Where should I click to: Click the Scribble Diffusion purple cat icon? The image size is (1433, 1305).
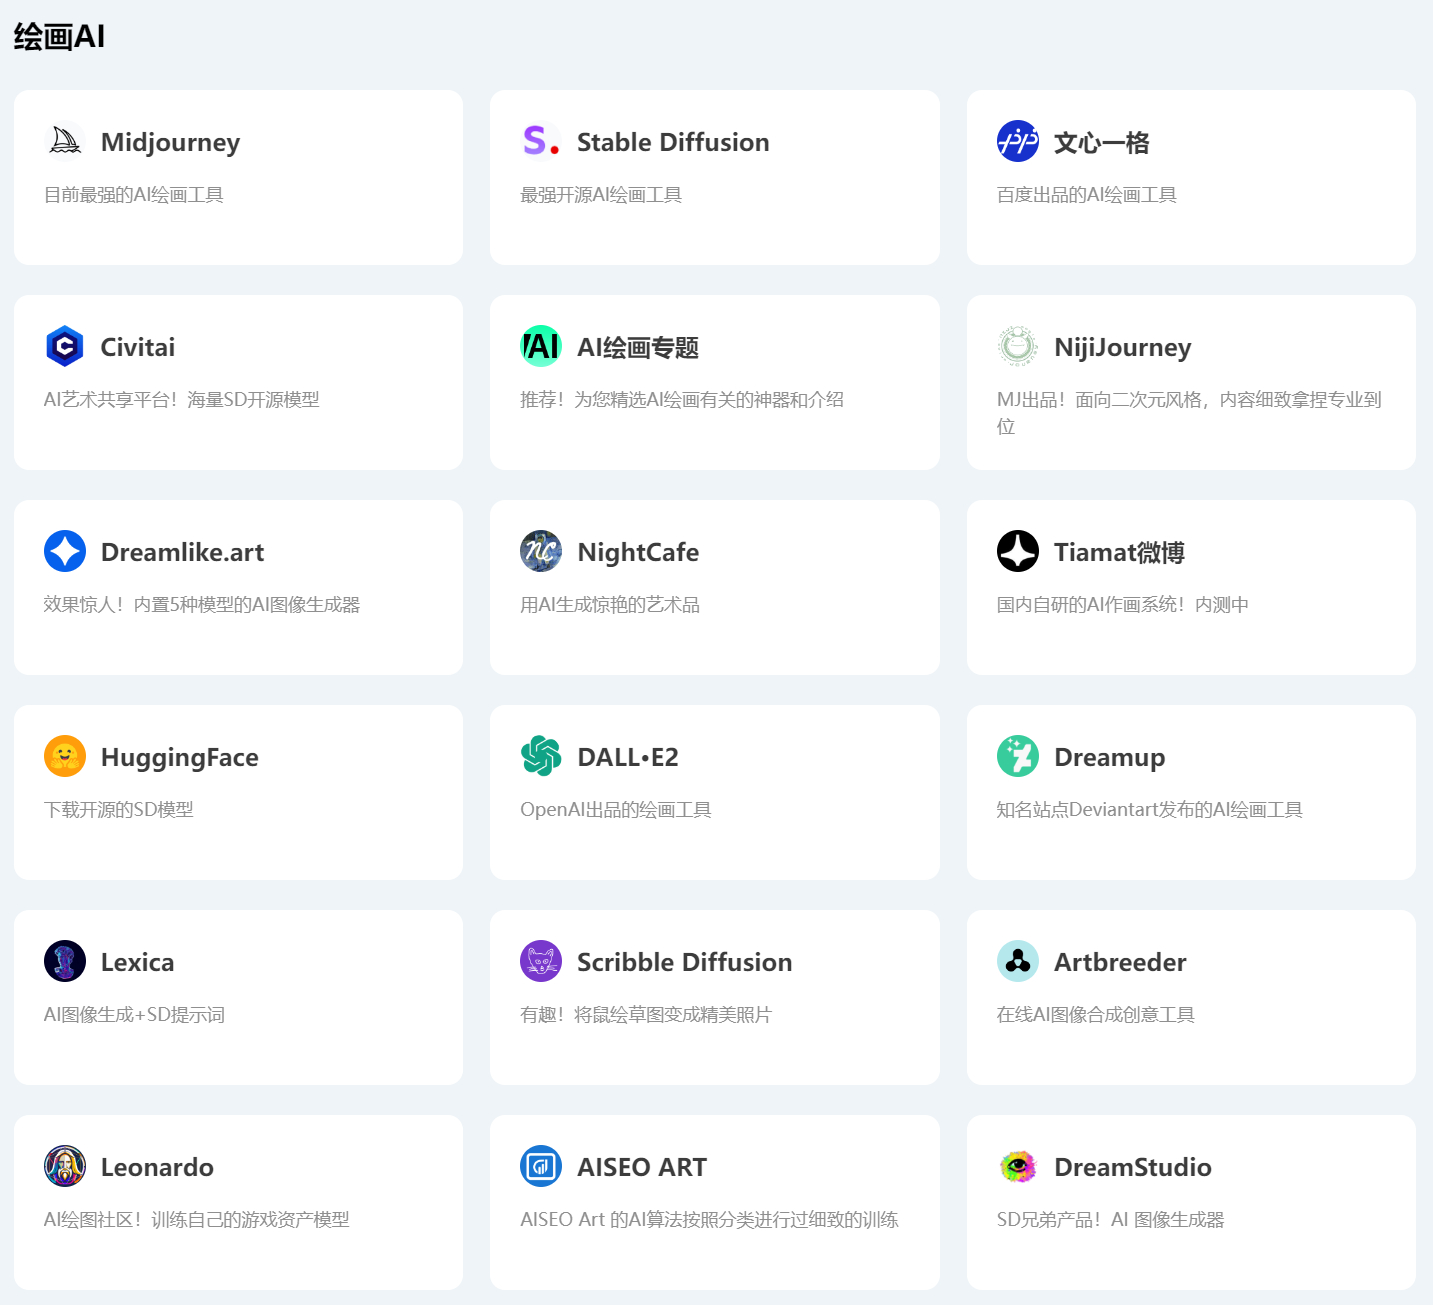[x=541, y=961]
